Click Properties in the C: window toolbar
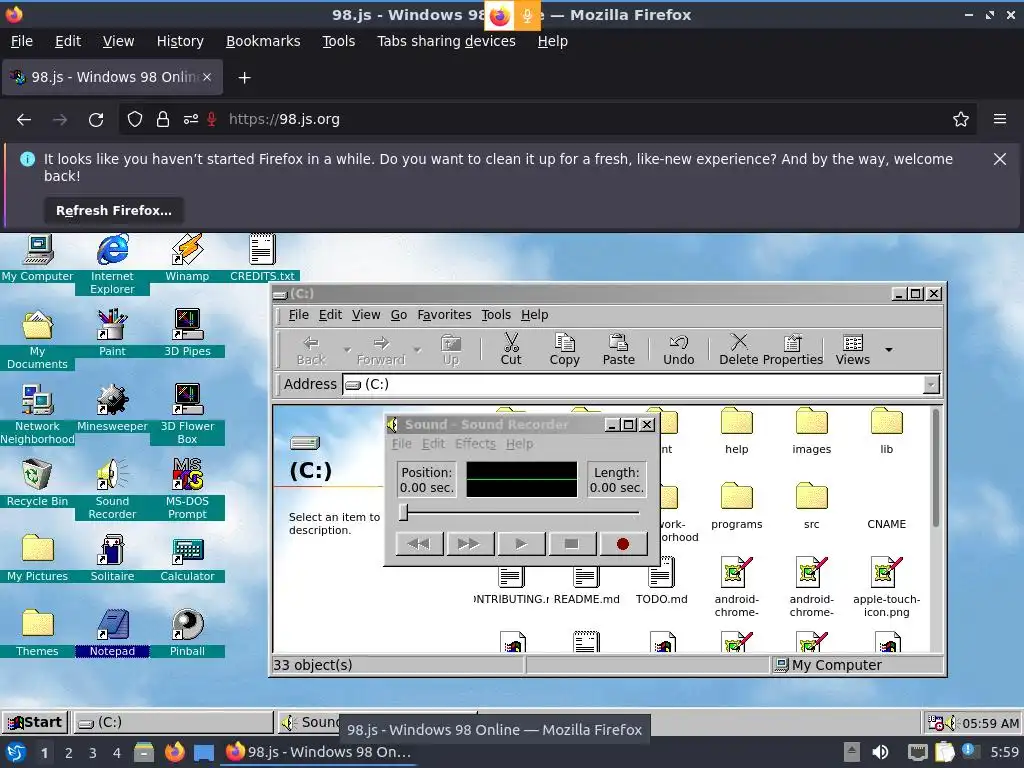 (x=793, y=349)
